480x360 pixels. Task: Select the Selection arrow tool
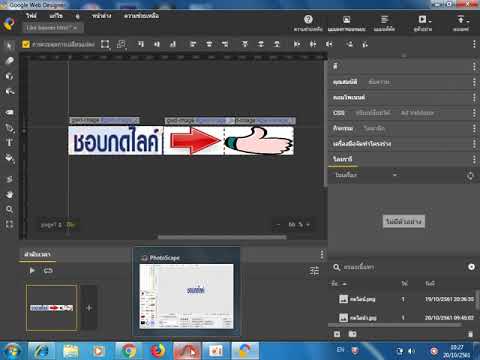tap(9, 45)
